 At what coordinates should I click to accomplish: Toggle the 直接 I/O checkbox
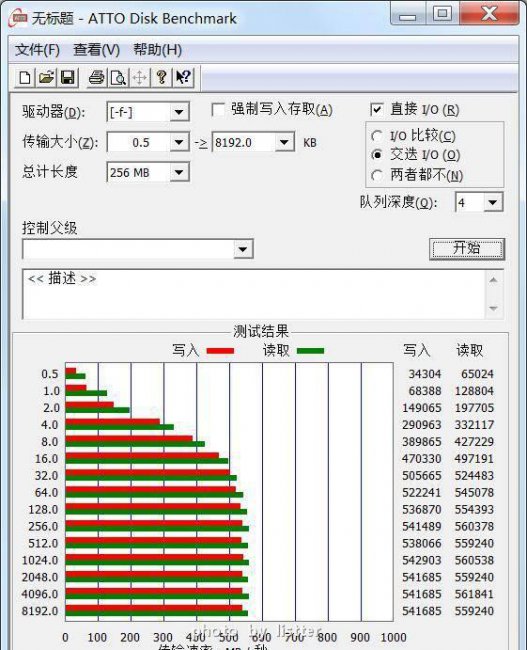coord(376,110)
